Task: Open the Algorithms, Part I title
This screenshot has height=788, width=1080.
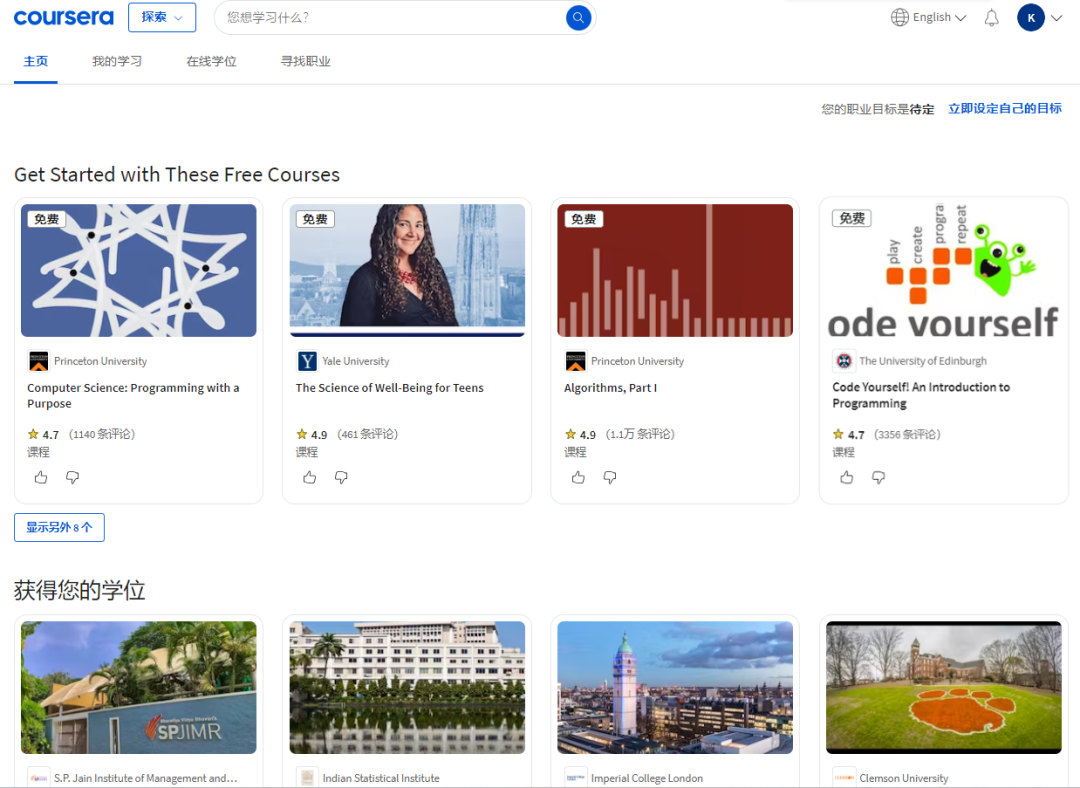Action: coord(610,388)
